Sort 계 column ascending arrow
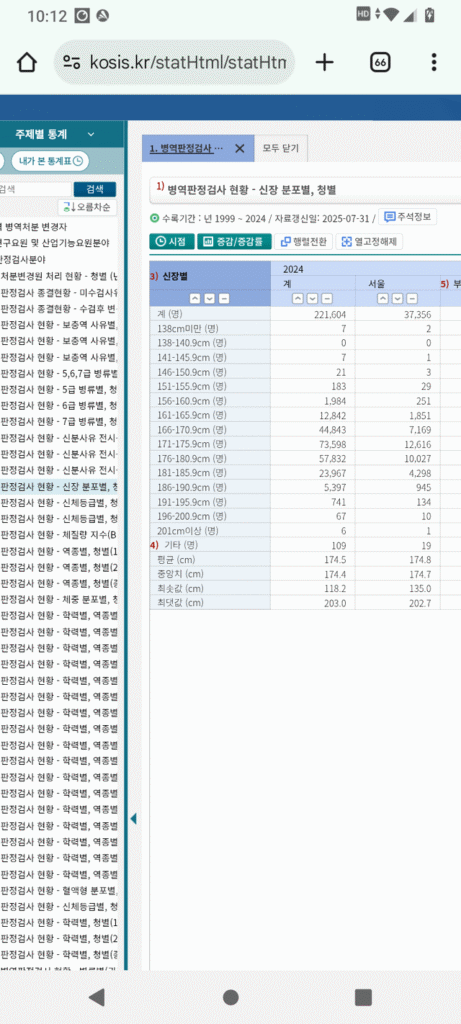The image size is (461, 1024). [x=298, y=298]
